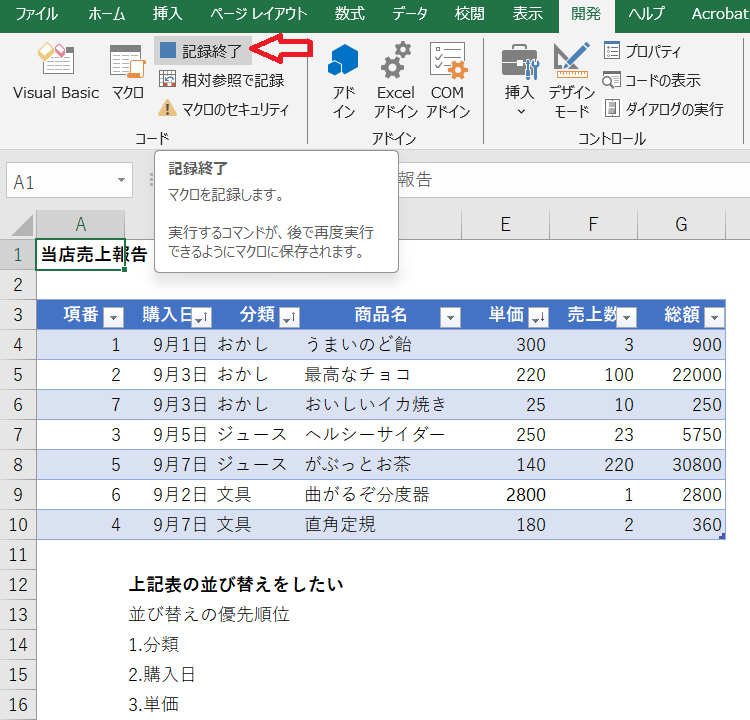Toggle デザインモード (Design Mode)
Screen dimensions: 750x720
tap(571, 80)
